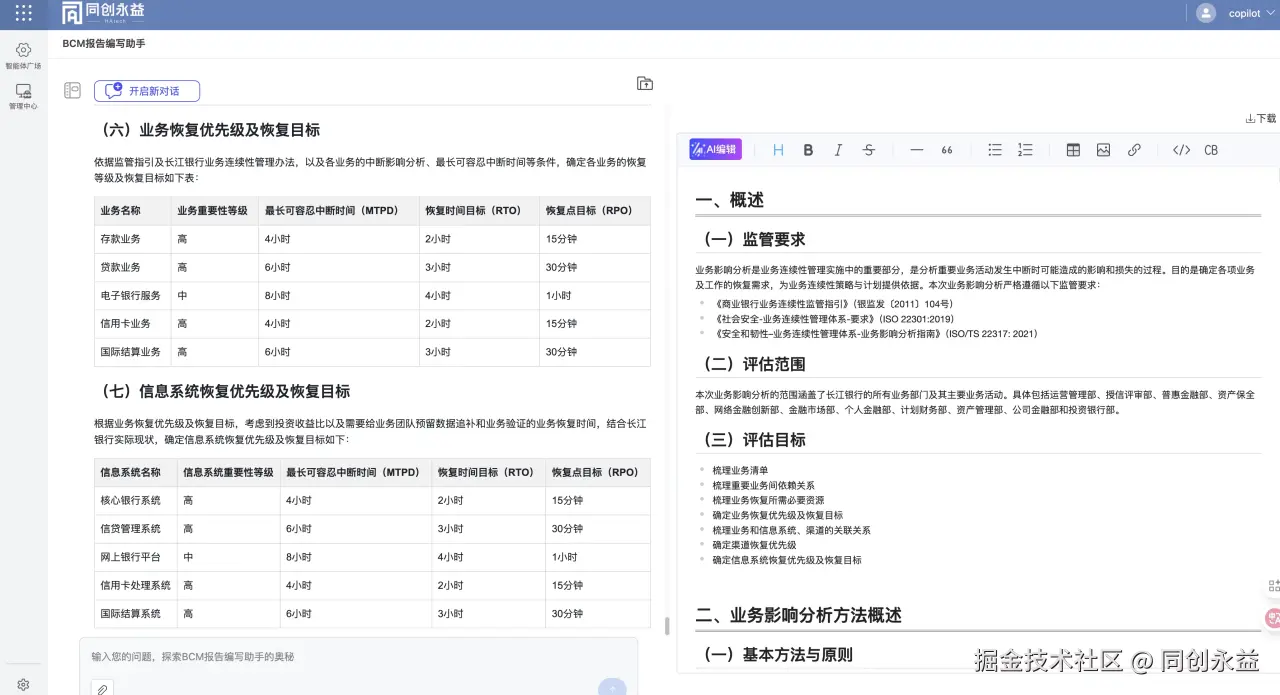Click the 贷款业务 table cell
The image size is (1280, 695).
pos(132,267)
